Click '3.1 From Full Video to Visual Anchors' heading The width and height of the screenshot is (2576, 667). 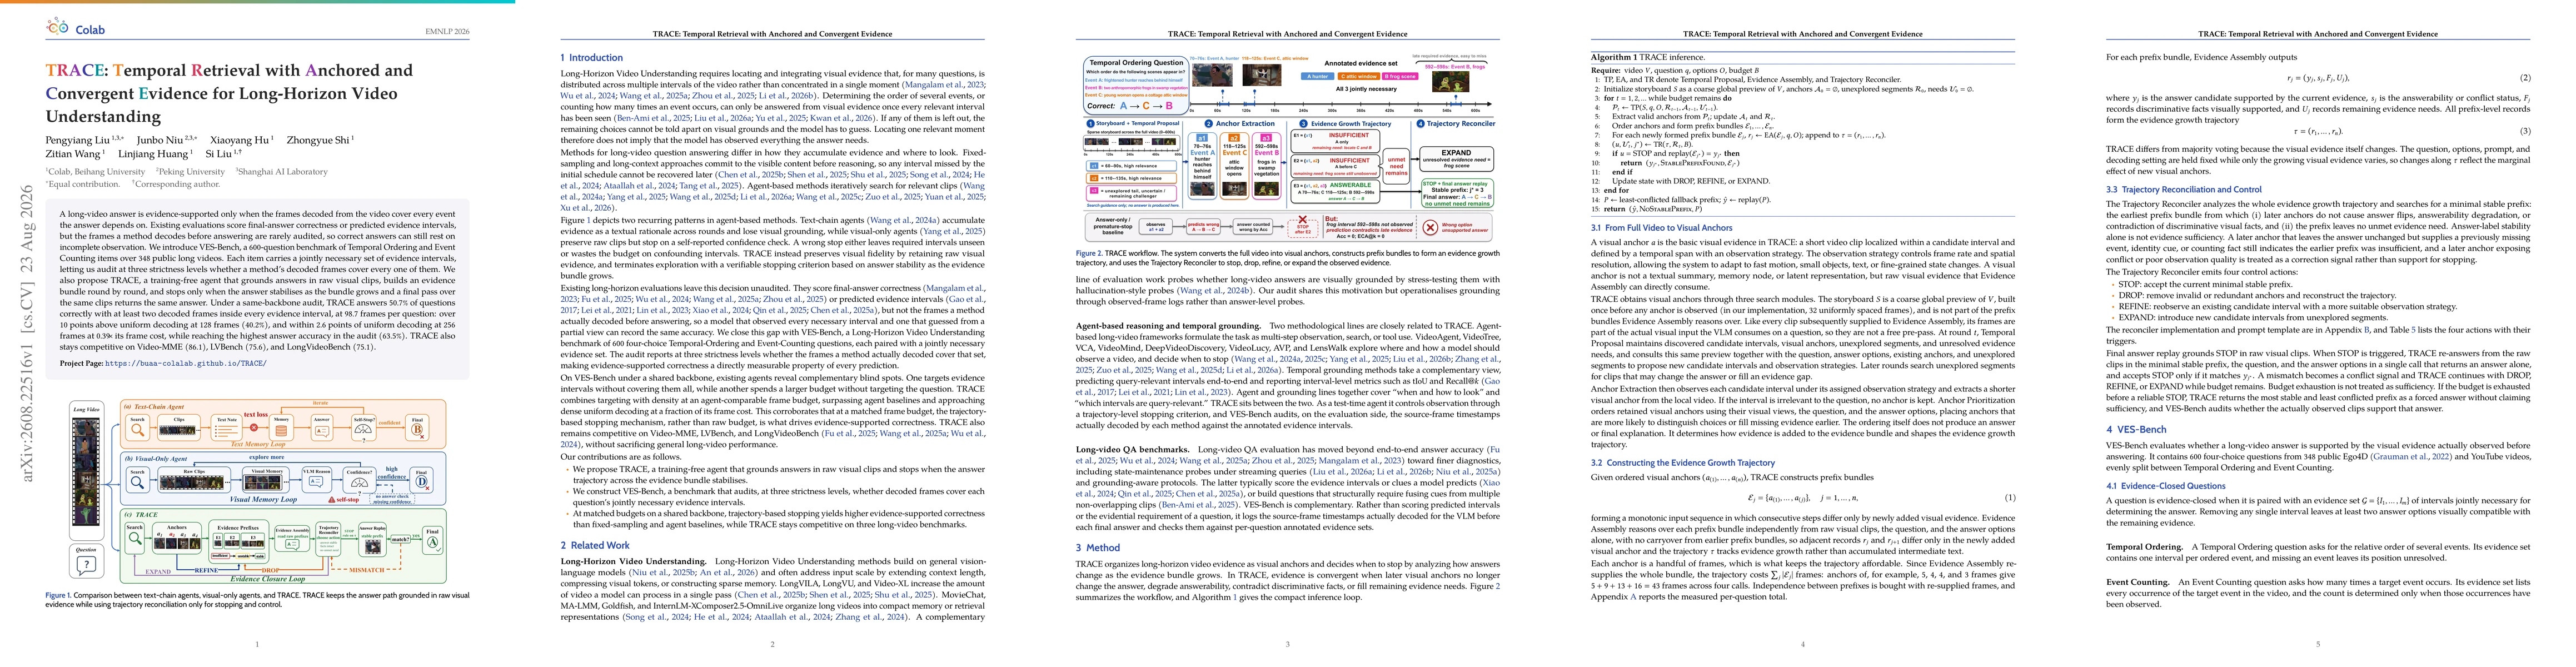coord(1662,228)
